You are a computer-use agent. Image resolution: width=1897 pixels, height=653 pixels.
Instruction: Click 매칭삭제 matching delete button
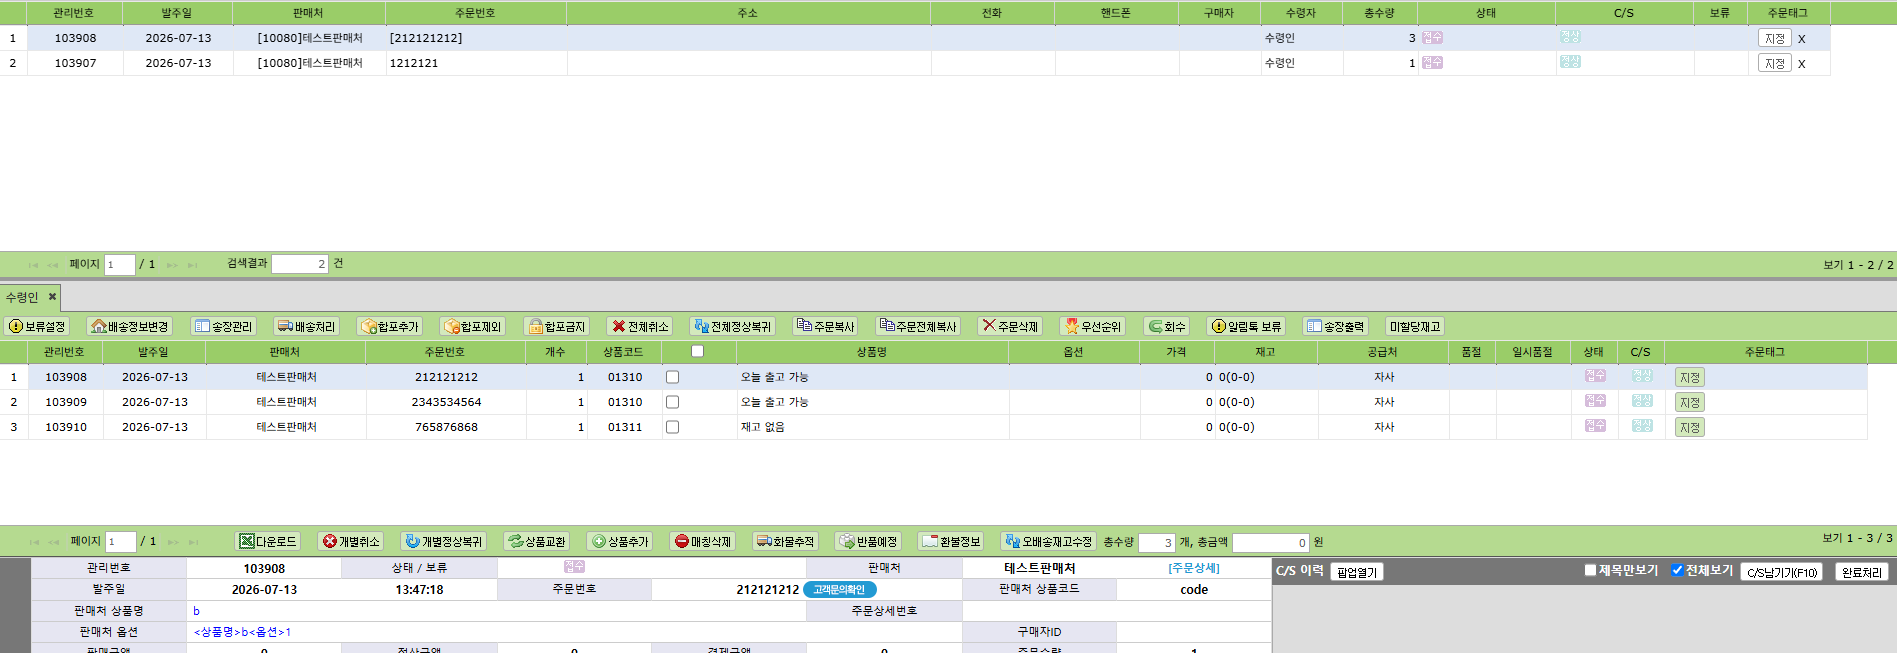click(703, 541)
